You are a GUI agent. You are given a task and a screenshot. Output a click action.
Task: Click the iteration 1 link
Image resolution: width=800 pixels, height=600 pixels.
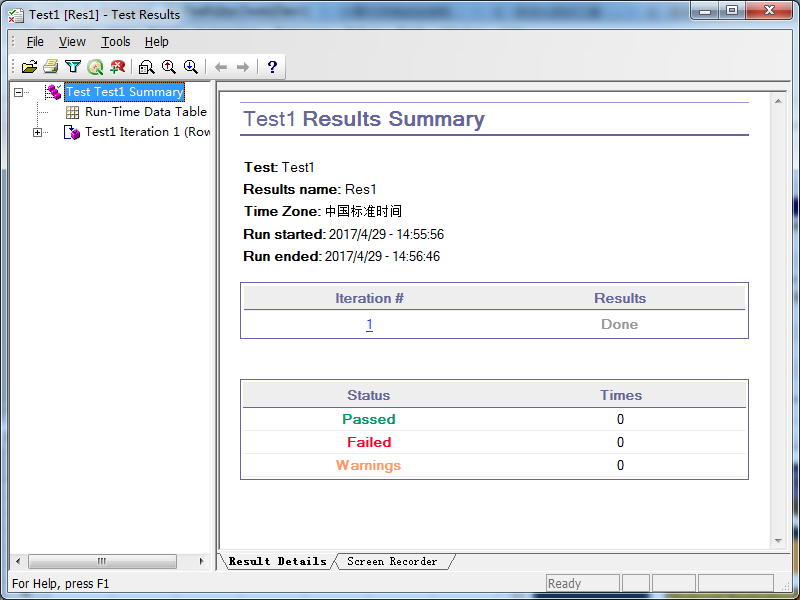(x=369, y=325)
